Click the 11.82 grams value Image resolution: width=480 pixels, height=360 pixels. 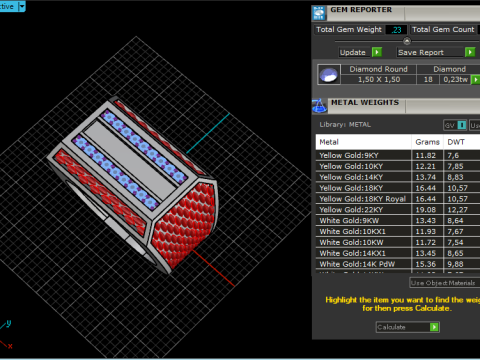tap(425, 155)
